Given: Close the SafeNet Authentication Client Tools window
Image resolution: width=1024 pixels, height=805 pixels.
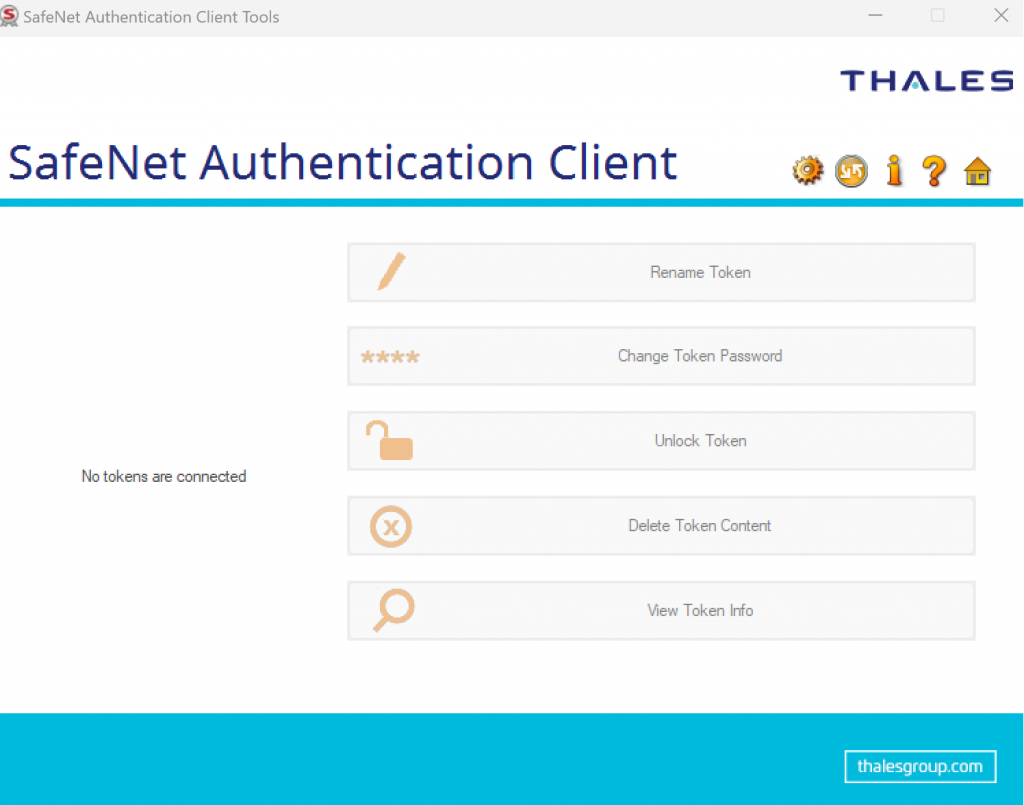Looking at the screenshot, I should (1000, 16).
